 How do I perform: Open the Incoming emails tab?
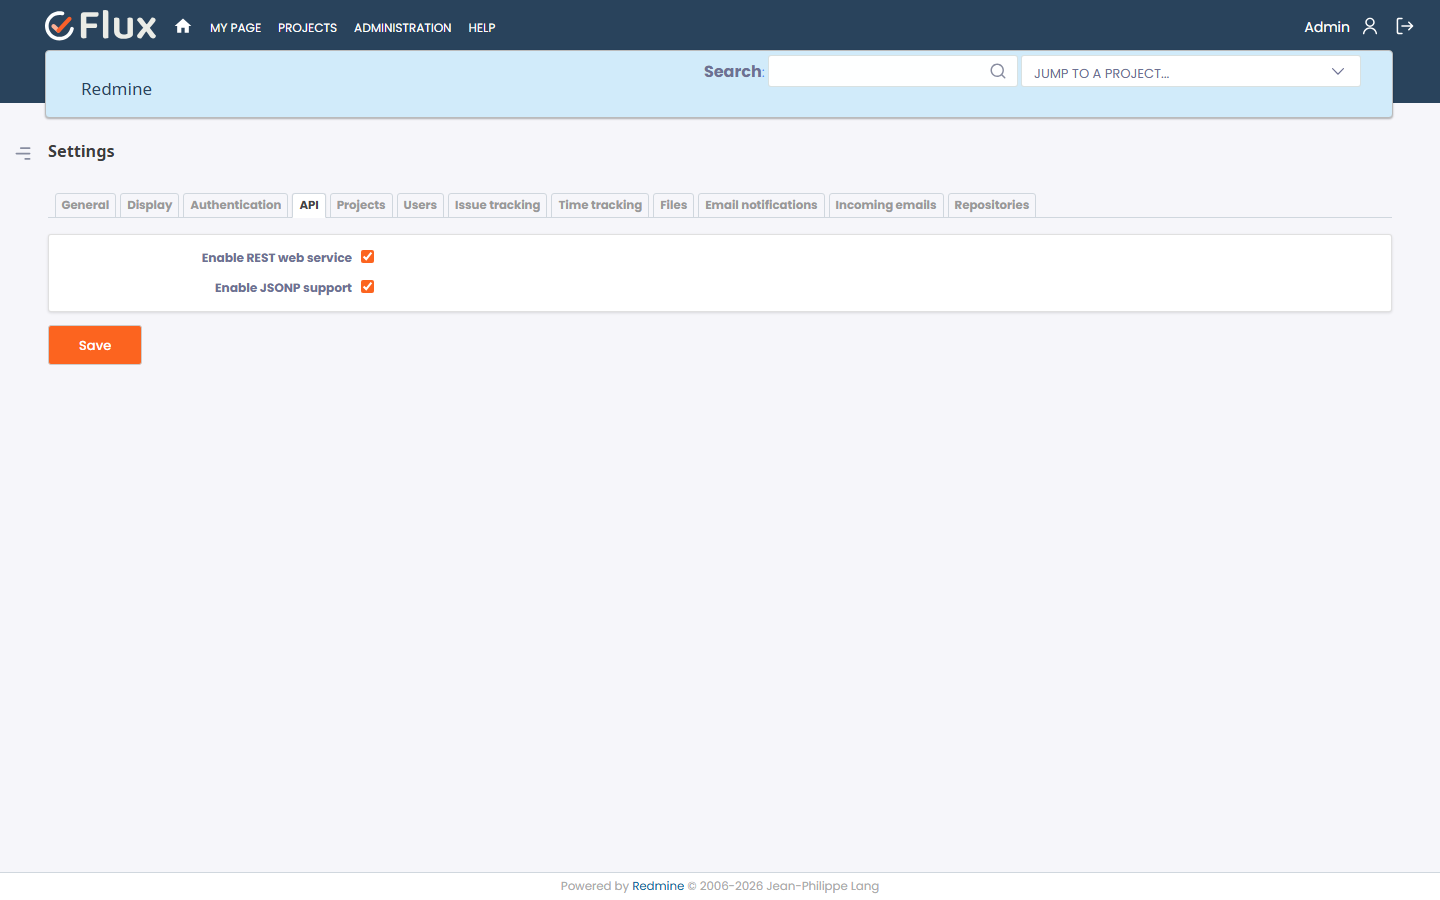[x=886, y=205]
